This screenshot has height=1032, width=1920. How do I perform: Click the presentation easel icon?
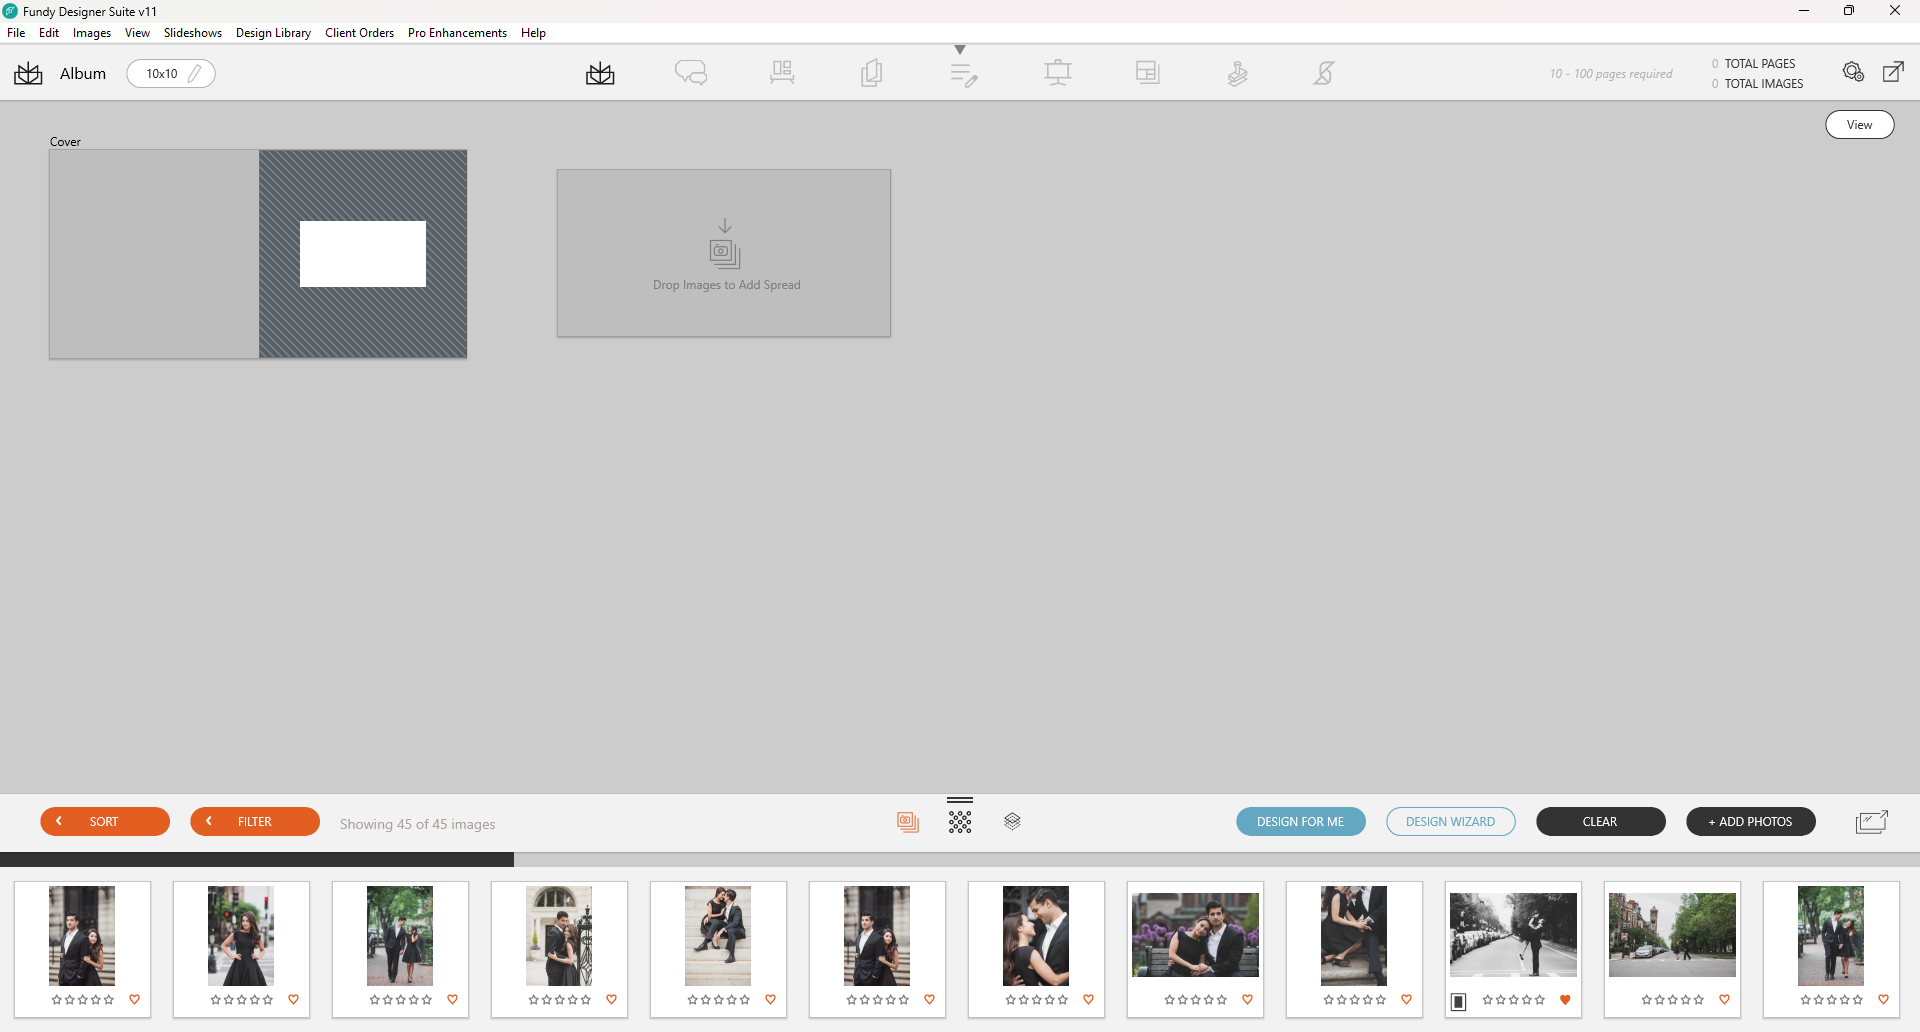pyautogui.click(x=1058, y=73)
